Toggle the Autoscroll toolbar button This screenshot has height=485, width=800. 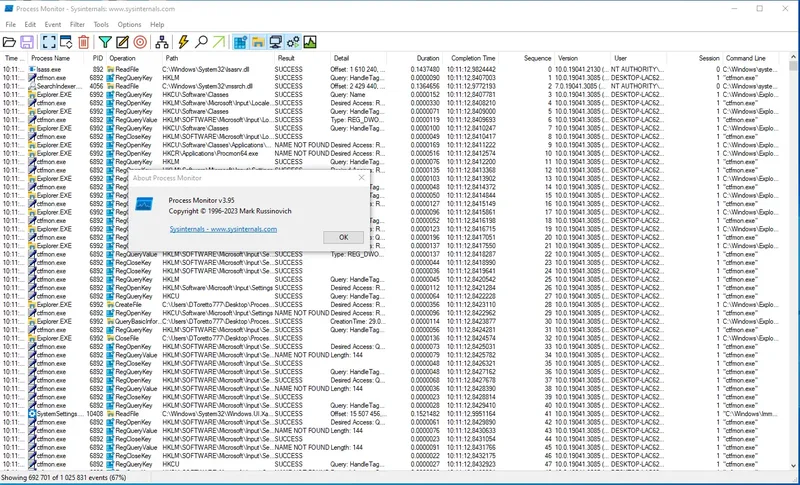pyautogui.click(x=66, y=42)
